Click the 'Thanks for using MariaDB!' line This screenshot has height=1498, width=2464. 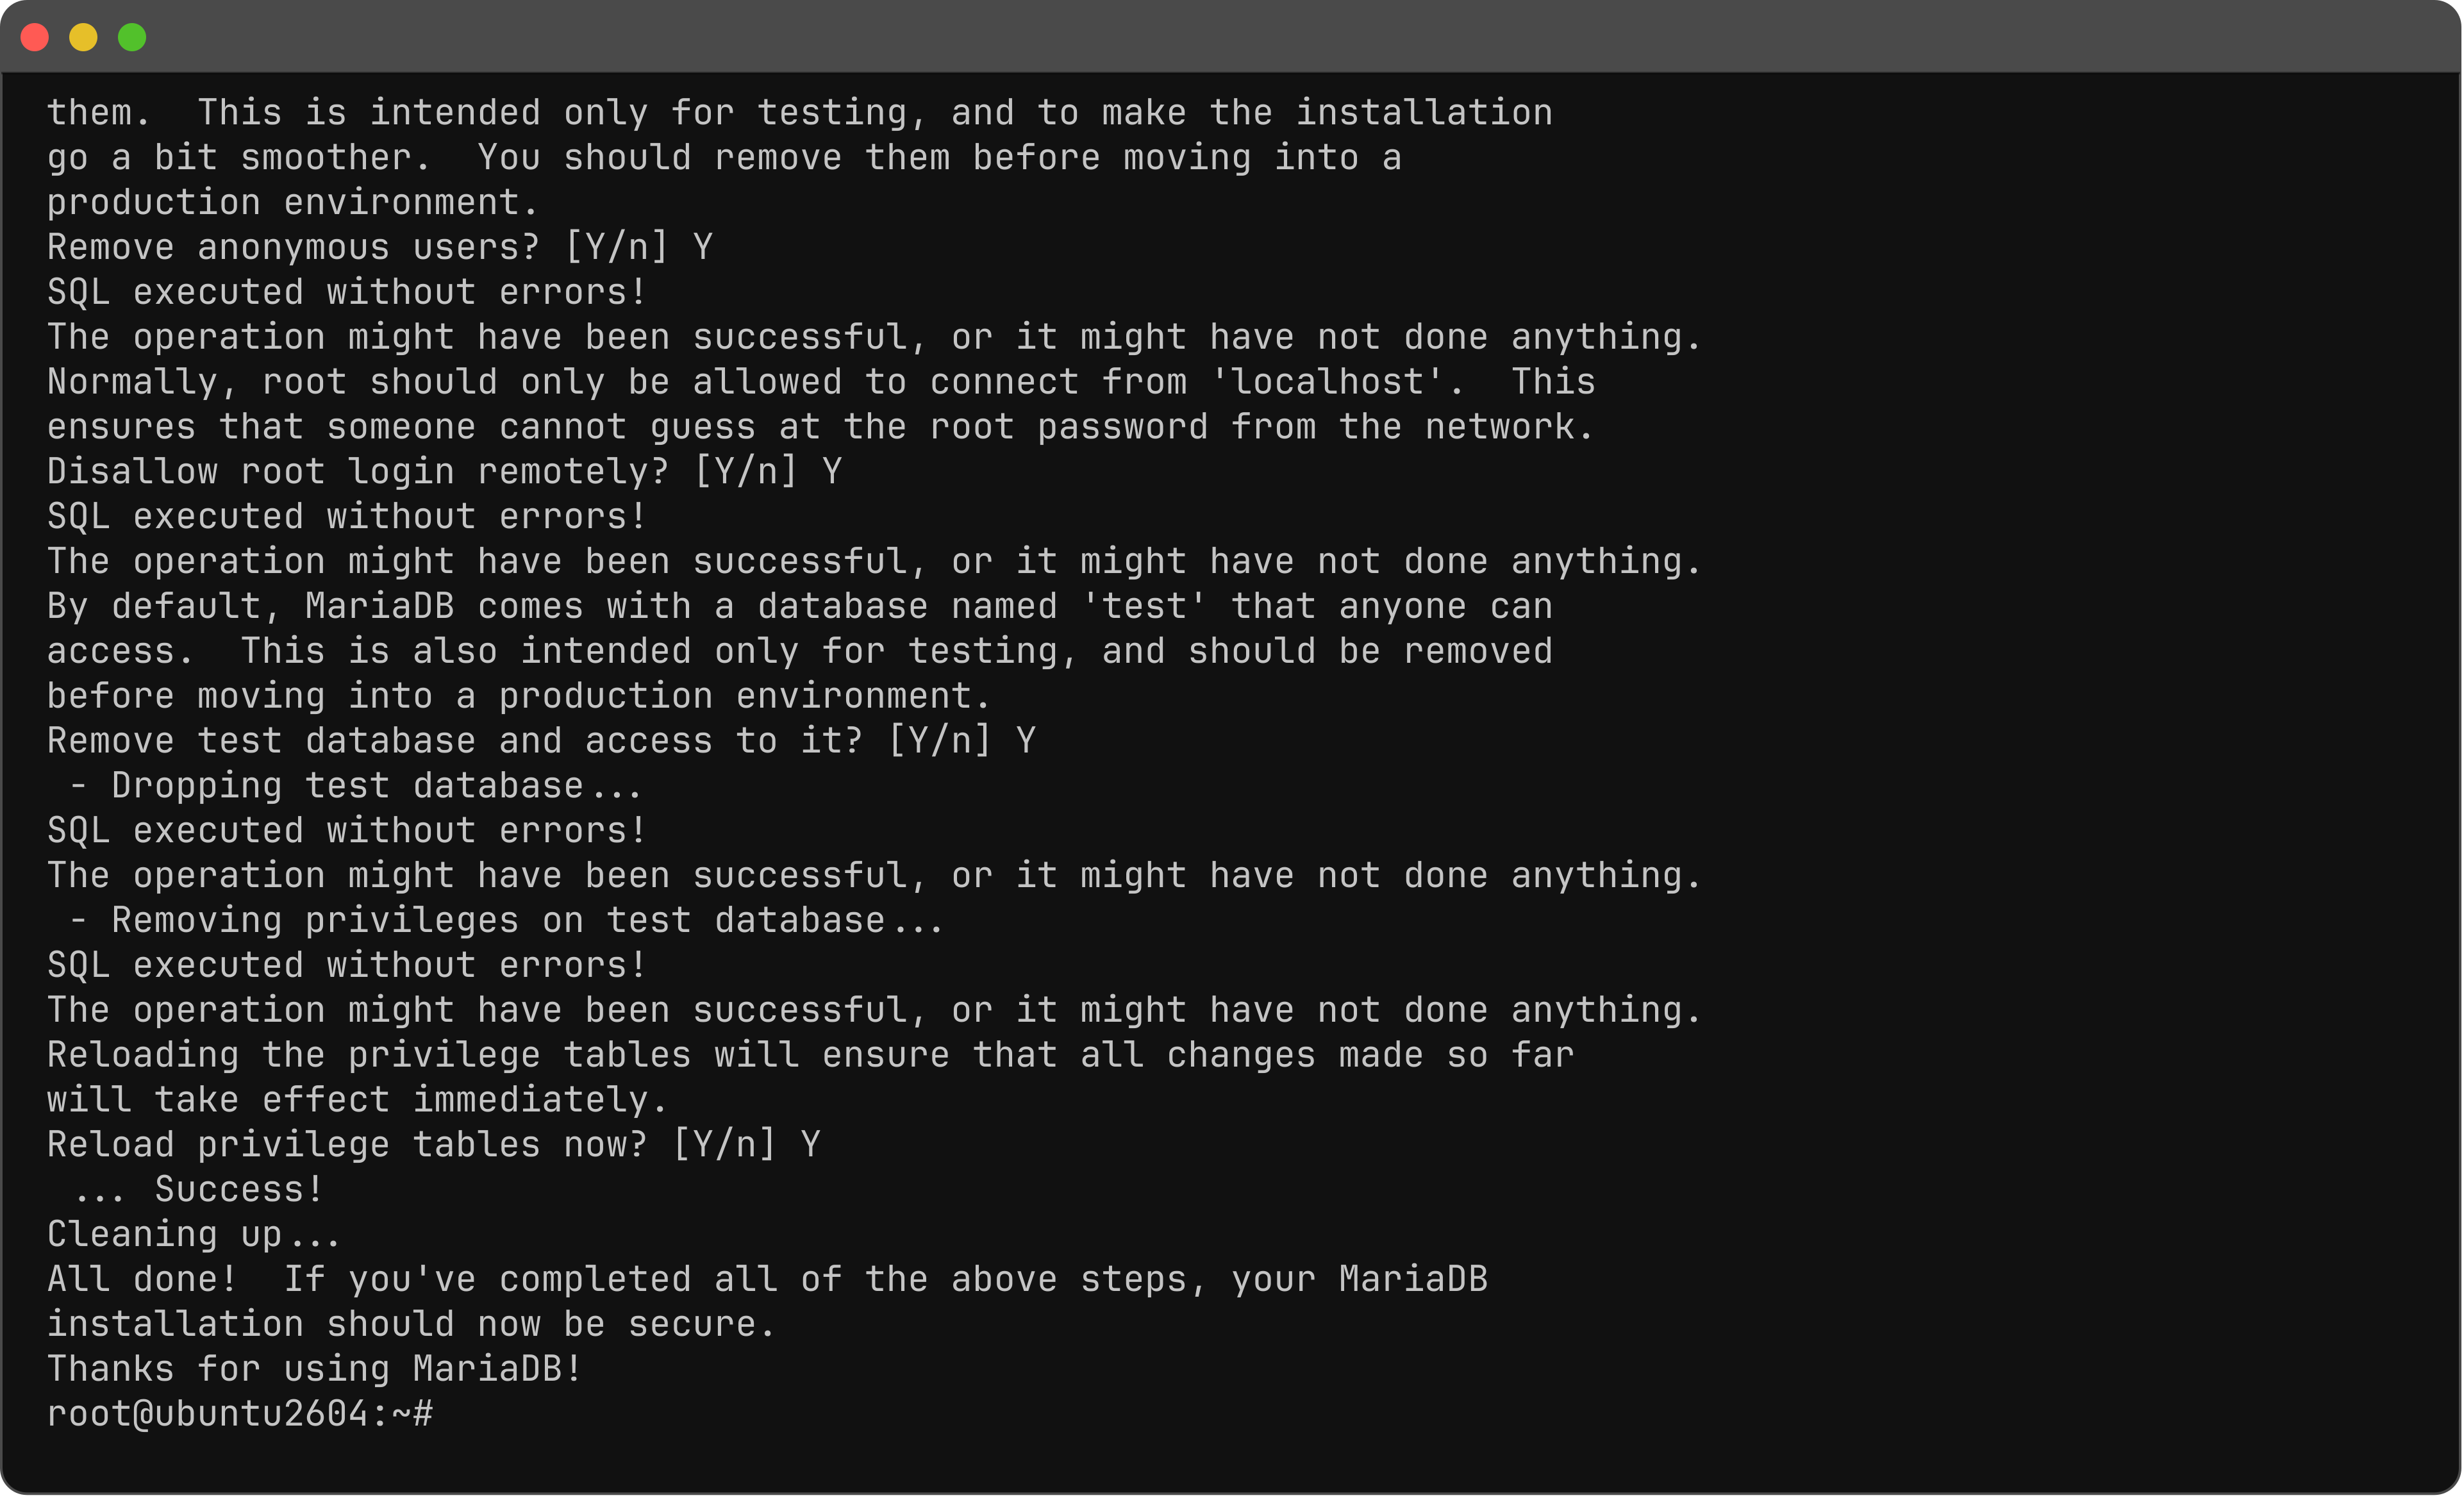point(314,1369)
